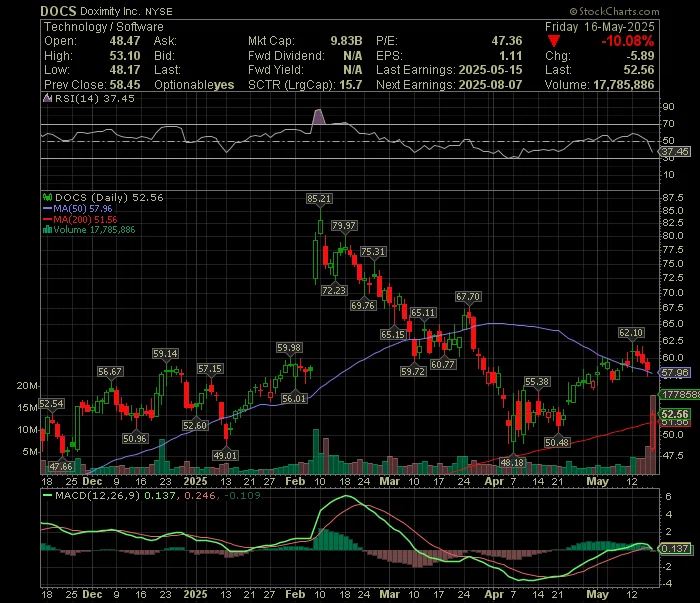Click the volume axis tag beginning 177858

679,394
